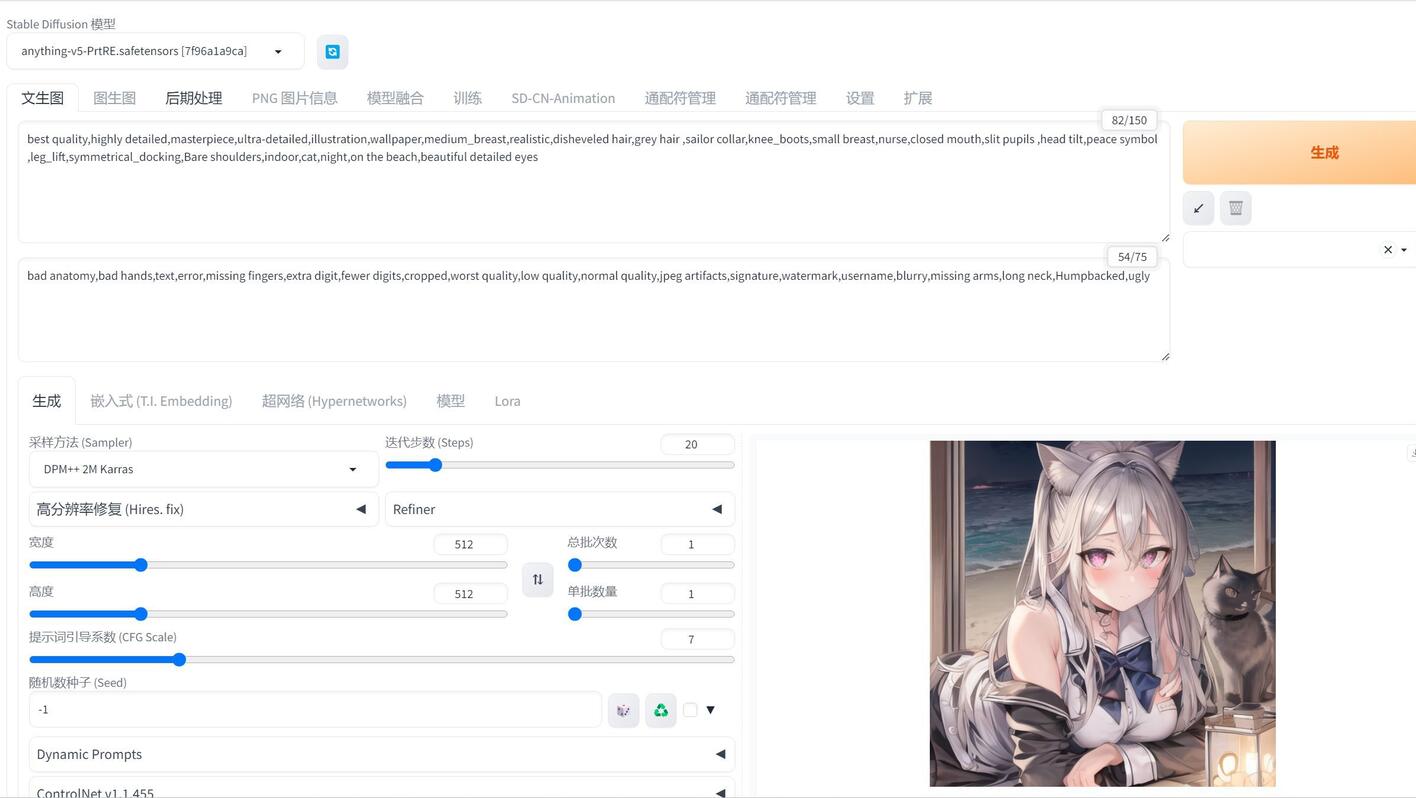
Task: Click the generated catgirl image preview
Action: coord(1103,613)
